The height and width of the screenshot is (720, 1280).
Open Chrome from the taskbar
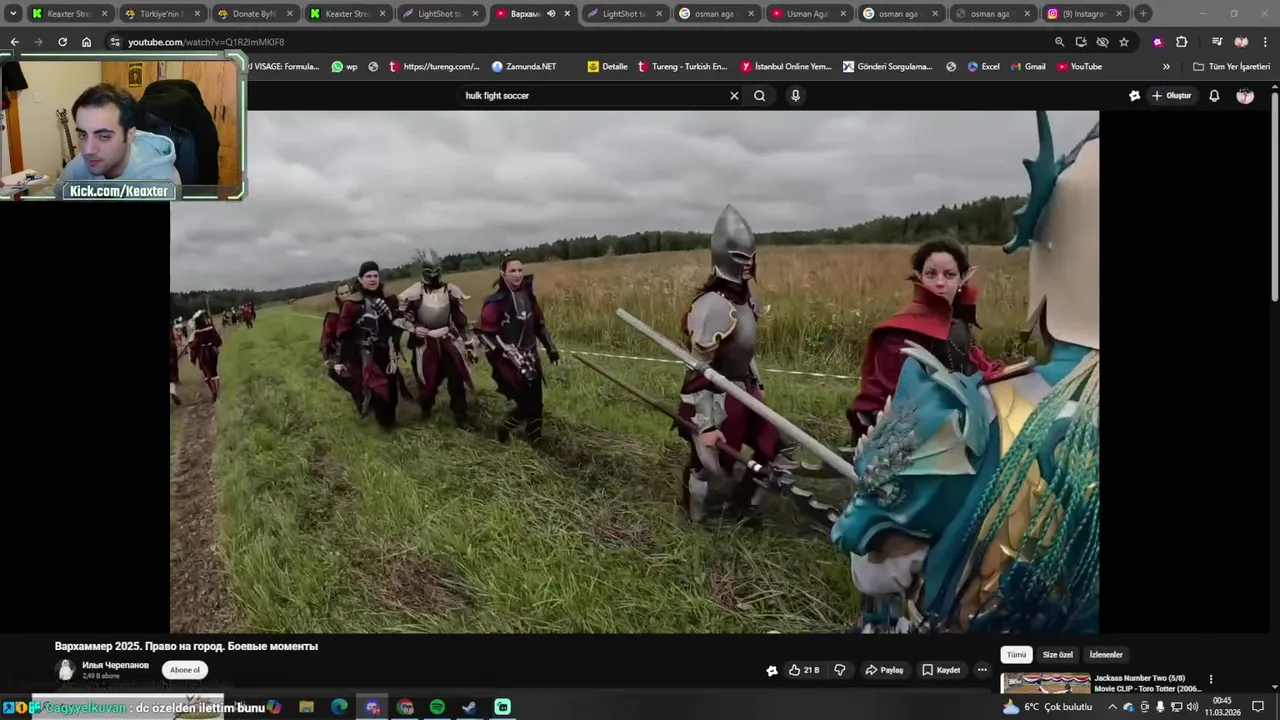pyautogui.click(x=405, y=707)
